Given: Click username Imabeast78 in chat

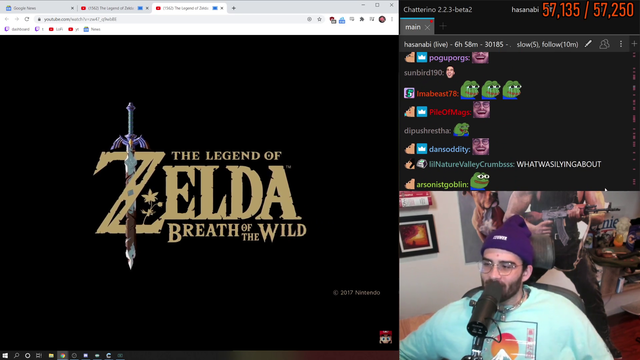Looking at the screenshot, I should (438, 93).
